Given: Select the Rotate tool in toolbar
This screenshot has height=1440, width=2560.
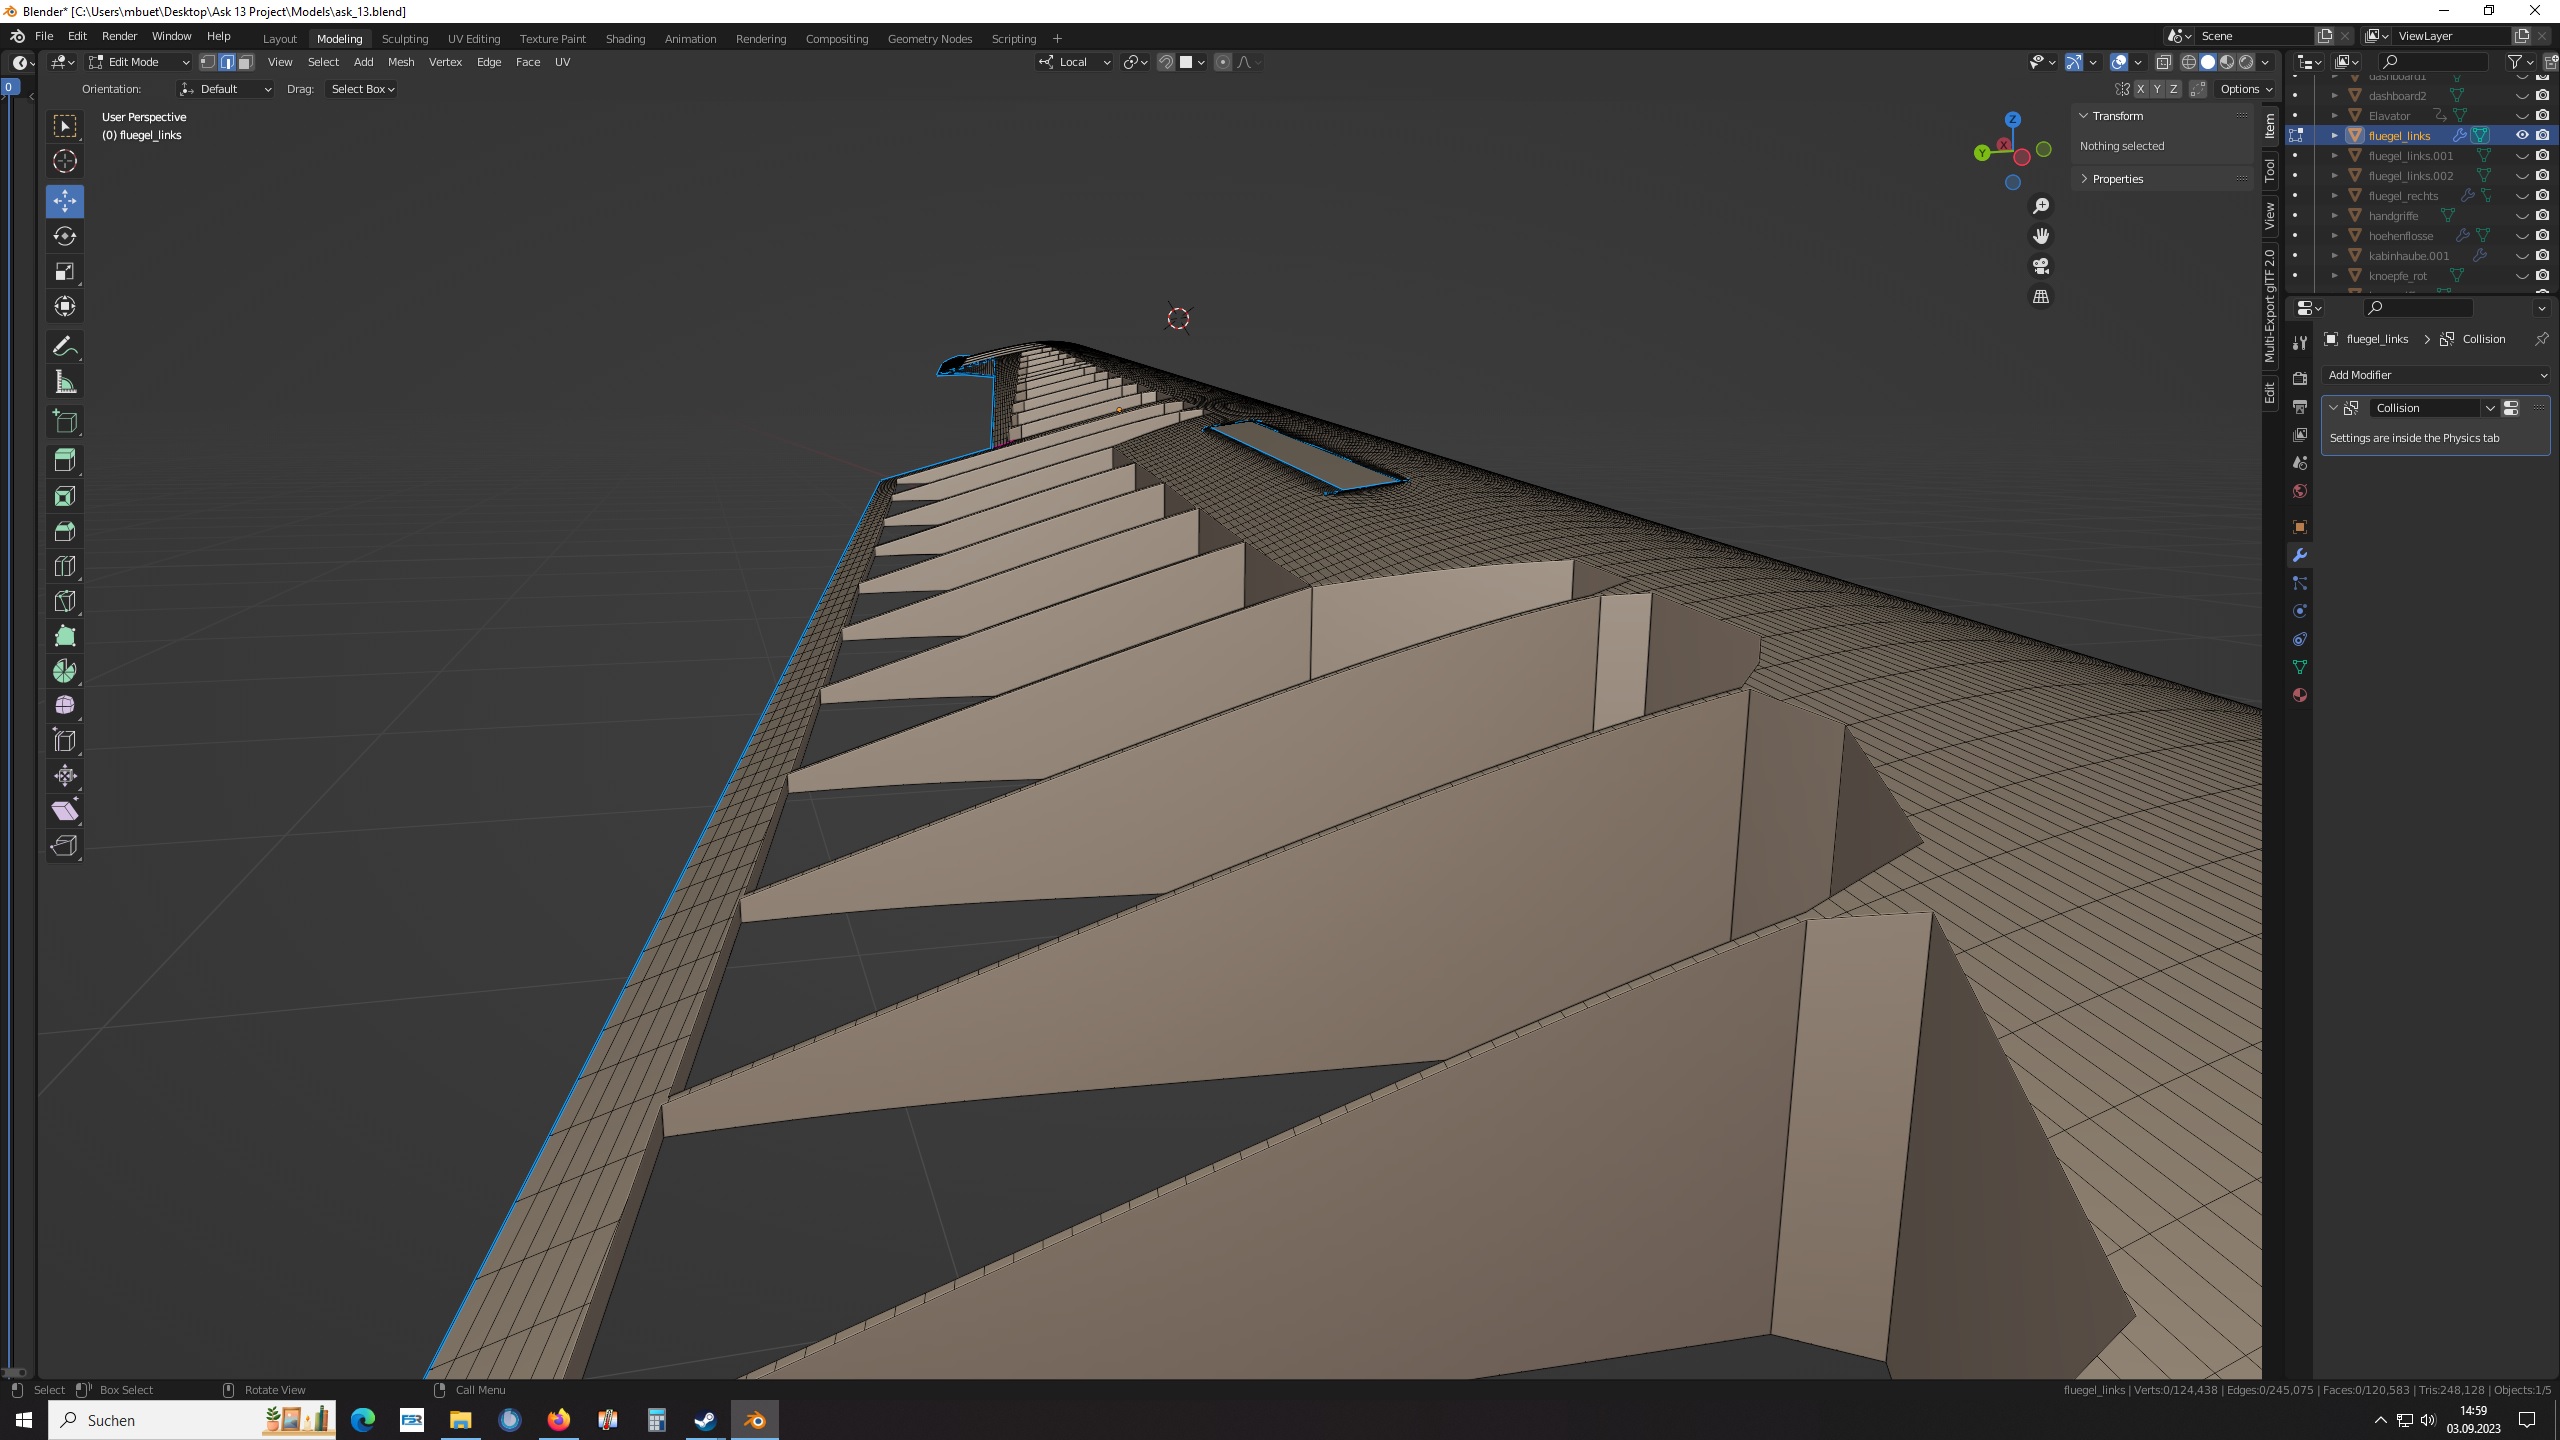Looking at the screenshot, I should (65, 236).
